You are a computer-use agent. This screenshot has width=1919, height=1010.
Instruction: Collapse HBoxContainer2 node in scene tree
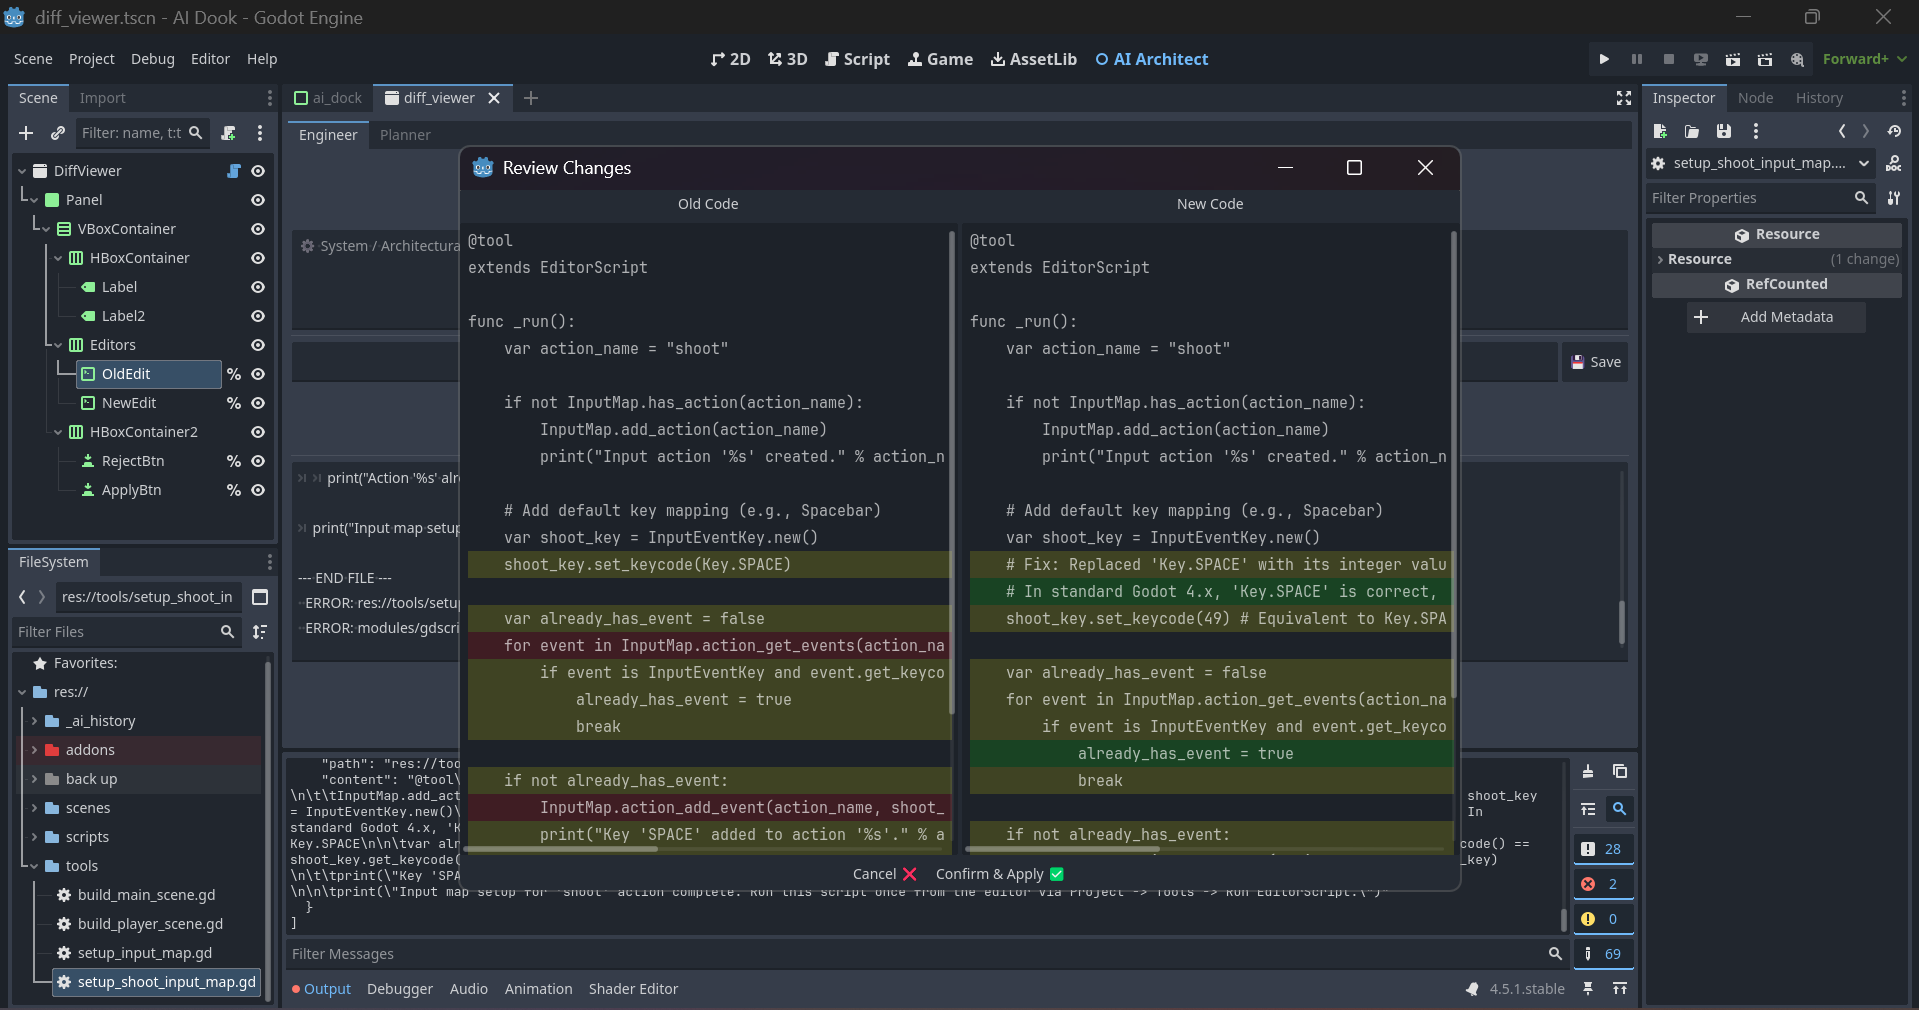tap(58, 432)
